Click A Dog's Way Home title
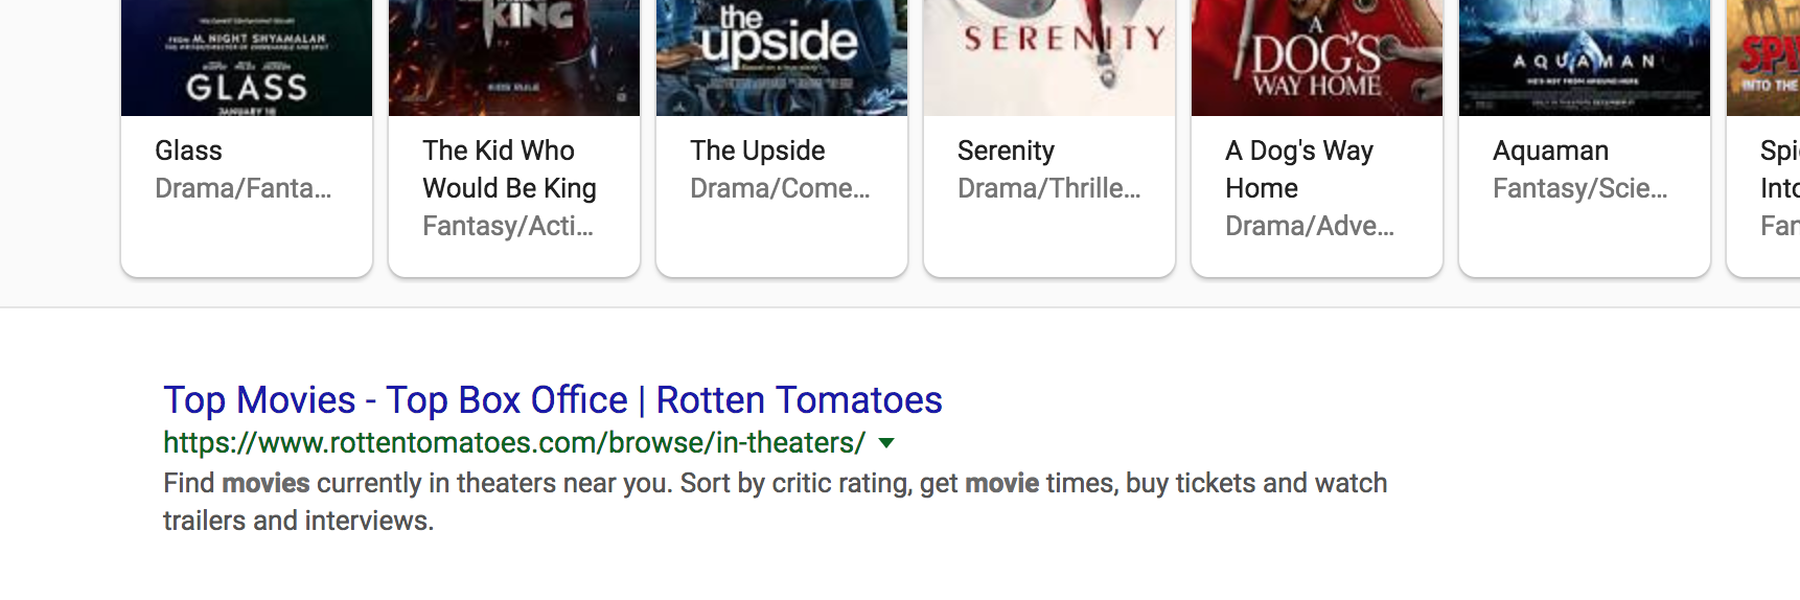 (x=1299, y=169)
